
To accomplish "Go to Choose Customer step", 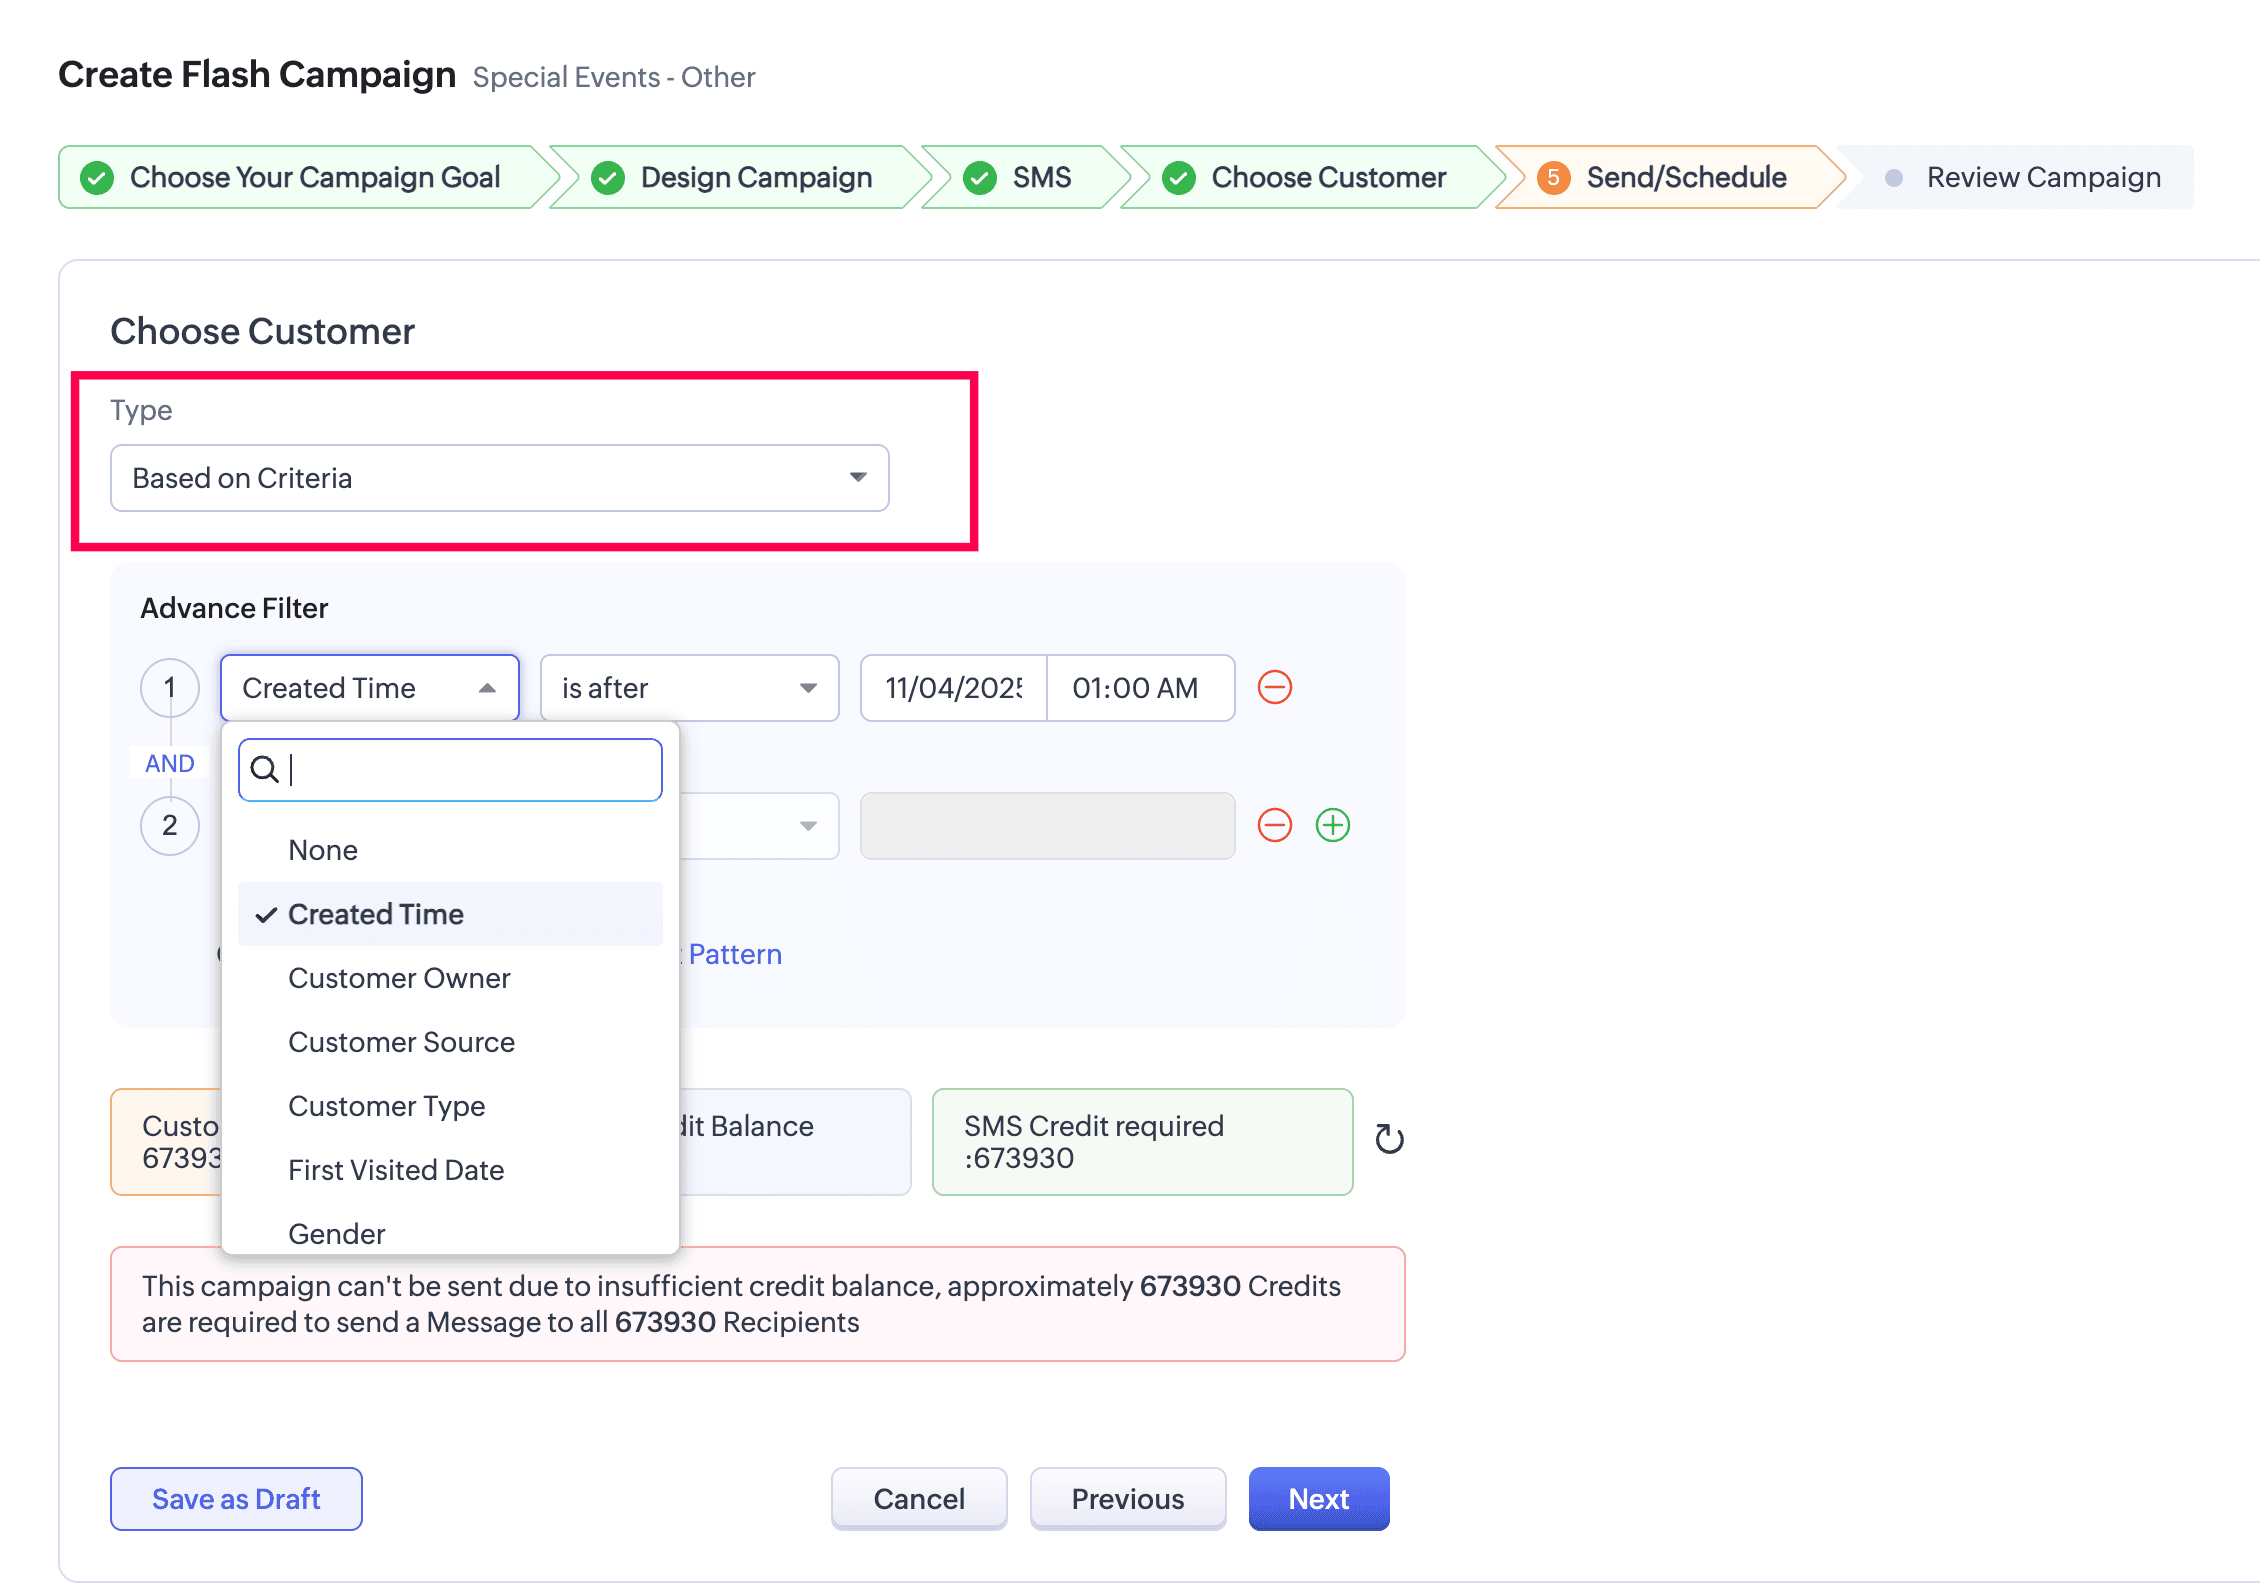I will pos(1312,178).
